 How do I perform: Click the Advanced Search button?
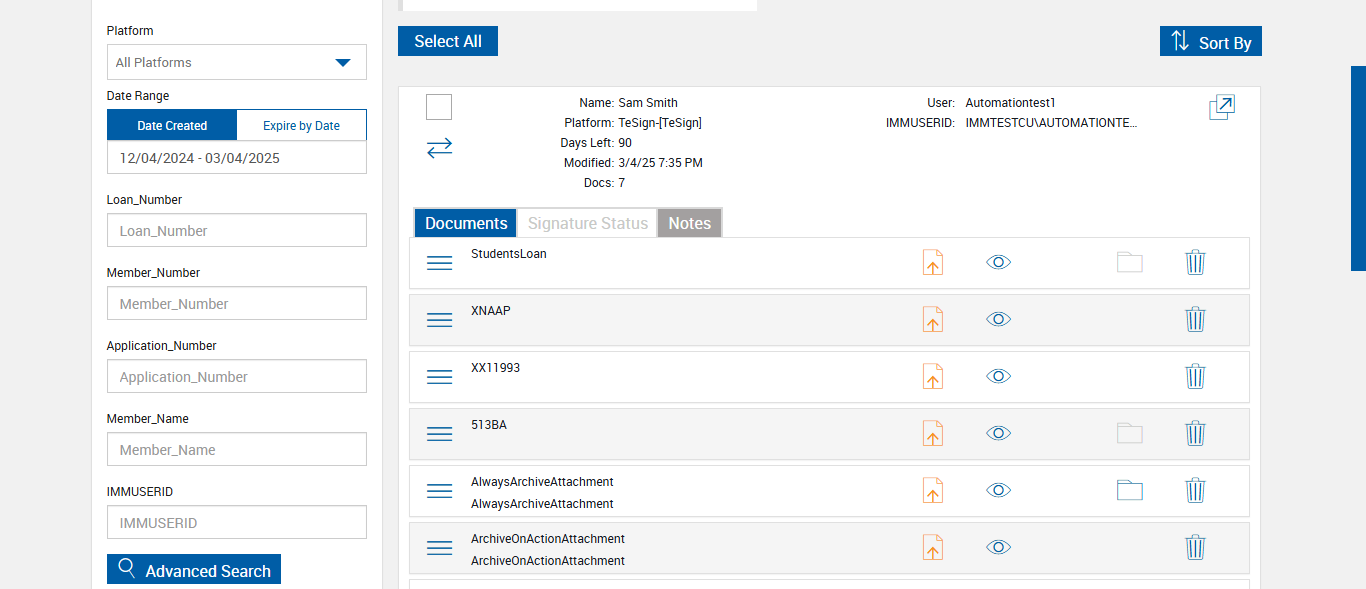coord(194,570)
